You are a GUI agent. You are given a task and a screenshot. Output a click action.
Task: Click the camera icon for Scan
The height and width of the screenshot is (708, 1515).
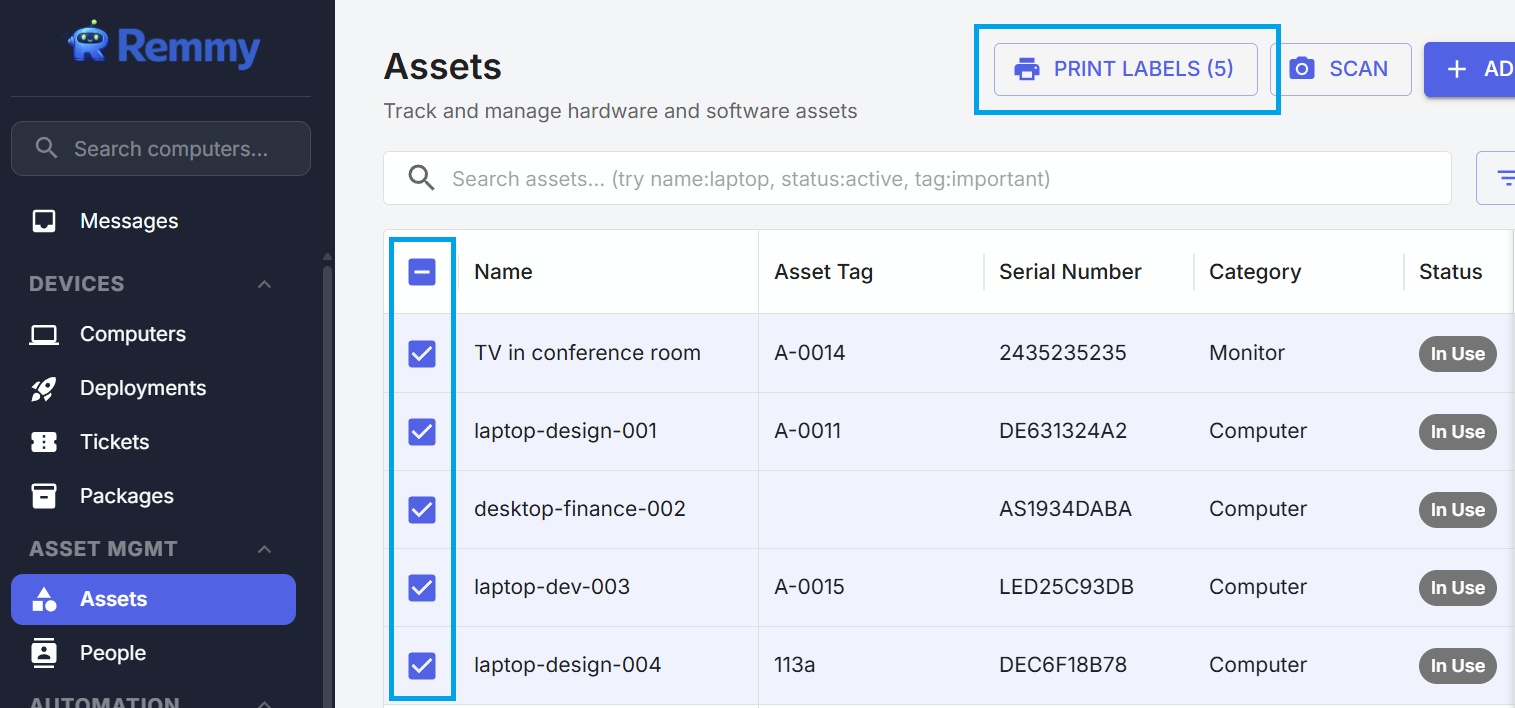(1301, 69)
